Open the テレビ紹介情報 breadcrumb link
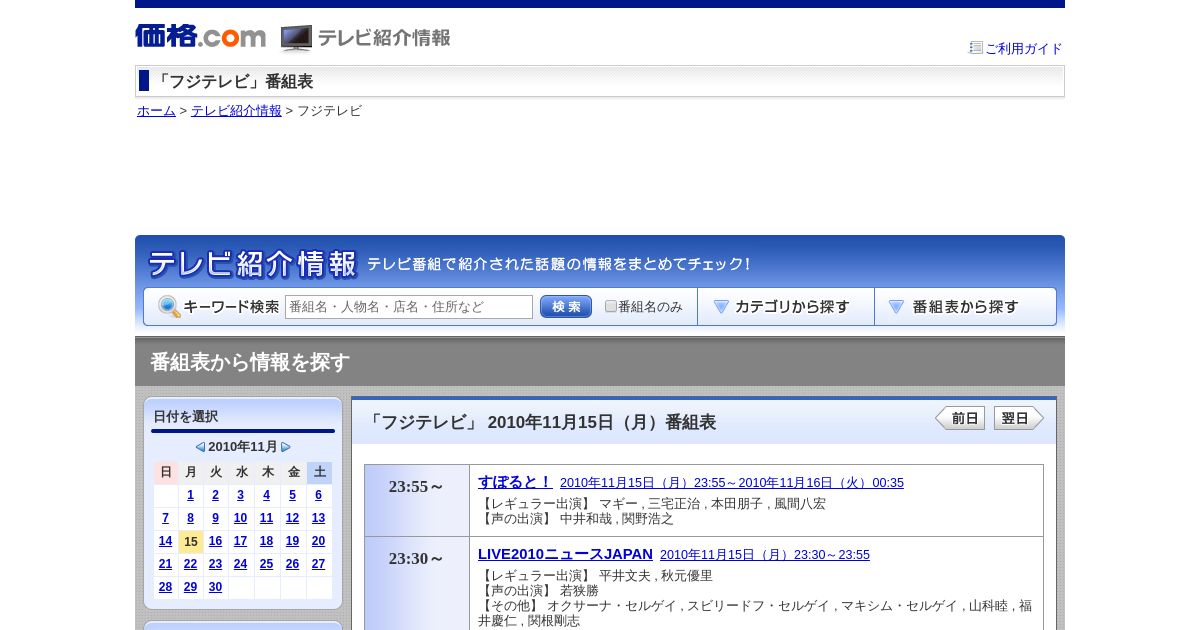This screenshot has height=630, width=1200. 236,111
